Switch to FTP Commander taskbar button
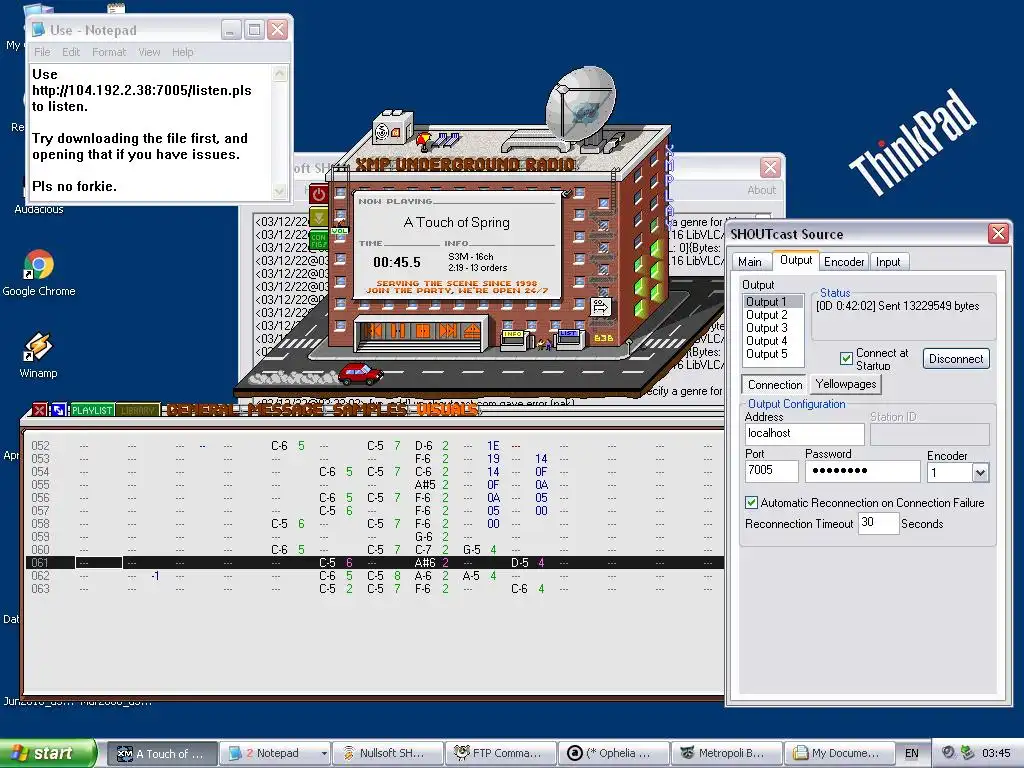Screen dimensions: 1024x768 pos(501,754)
